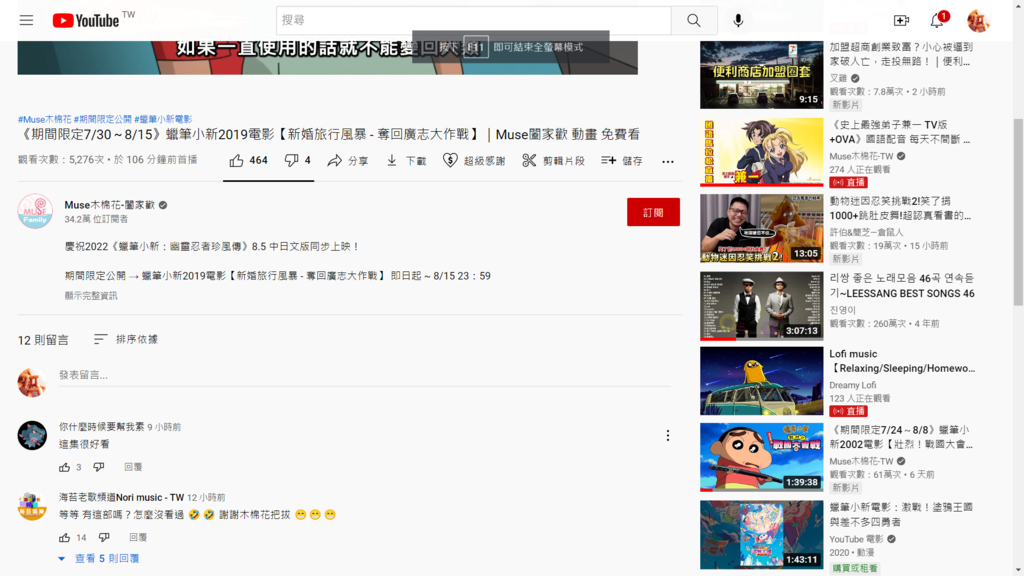
Task: Open the #期間限定公開 hashtag
Action: [103, 120]
